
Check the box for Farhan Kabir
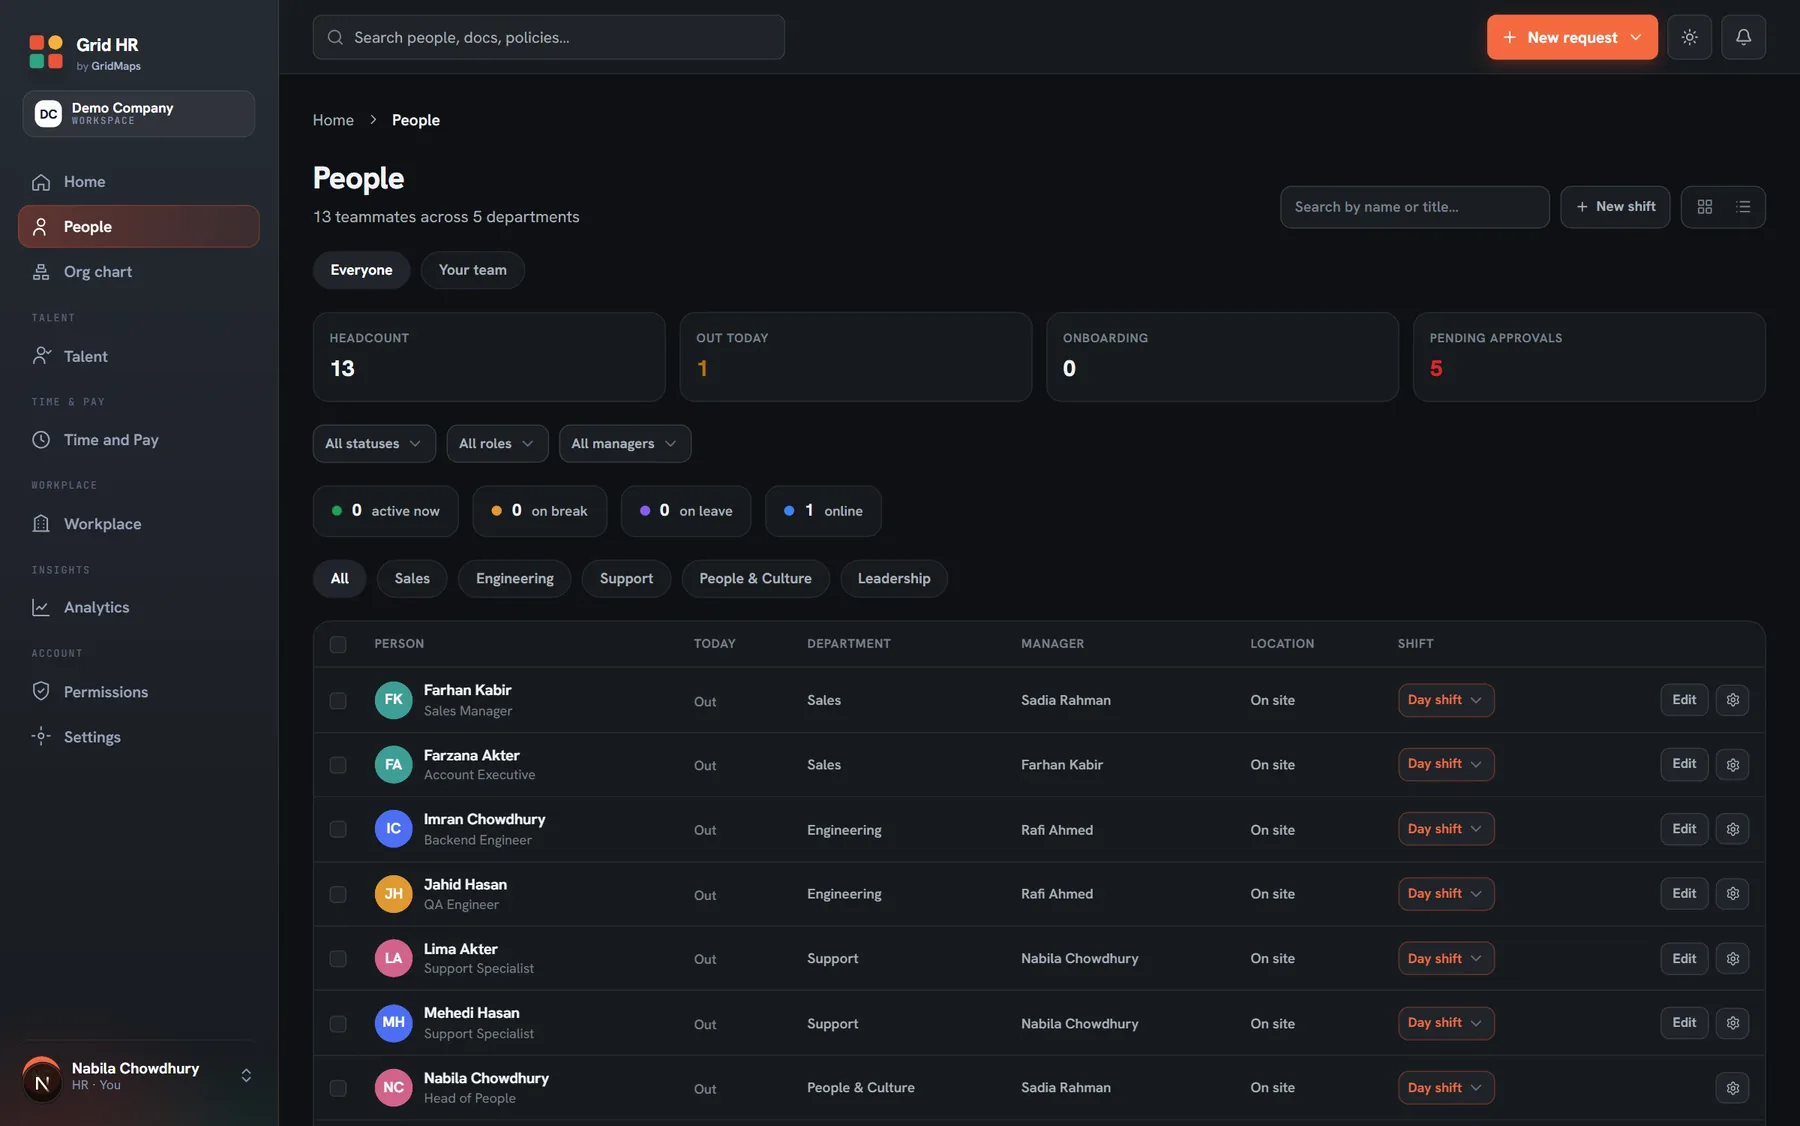pyautogui.click(x=338, y=701)
